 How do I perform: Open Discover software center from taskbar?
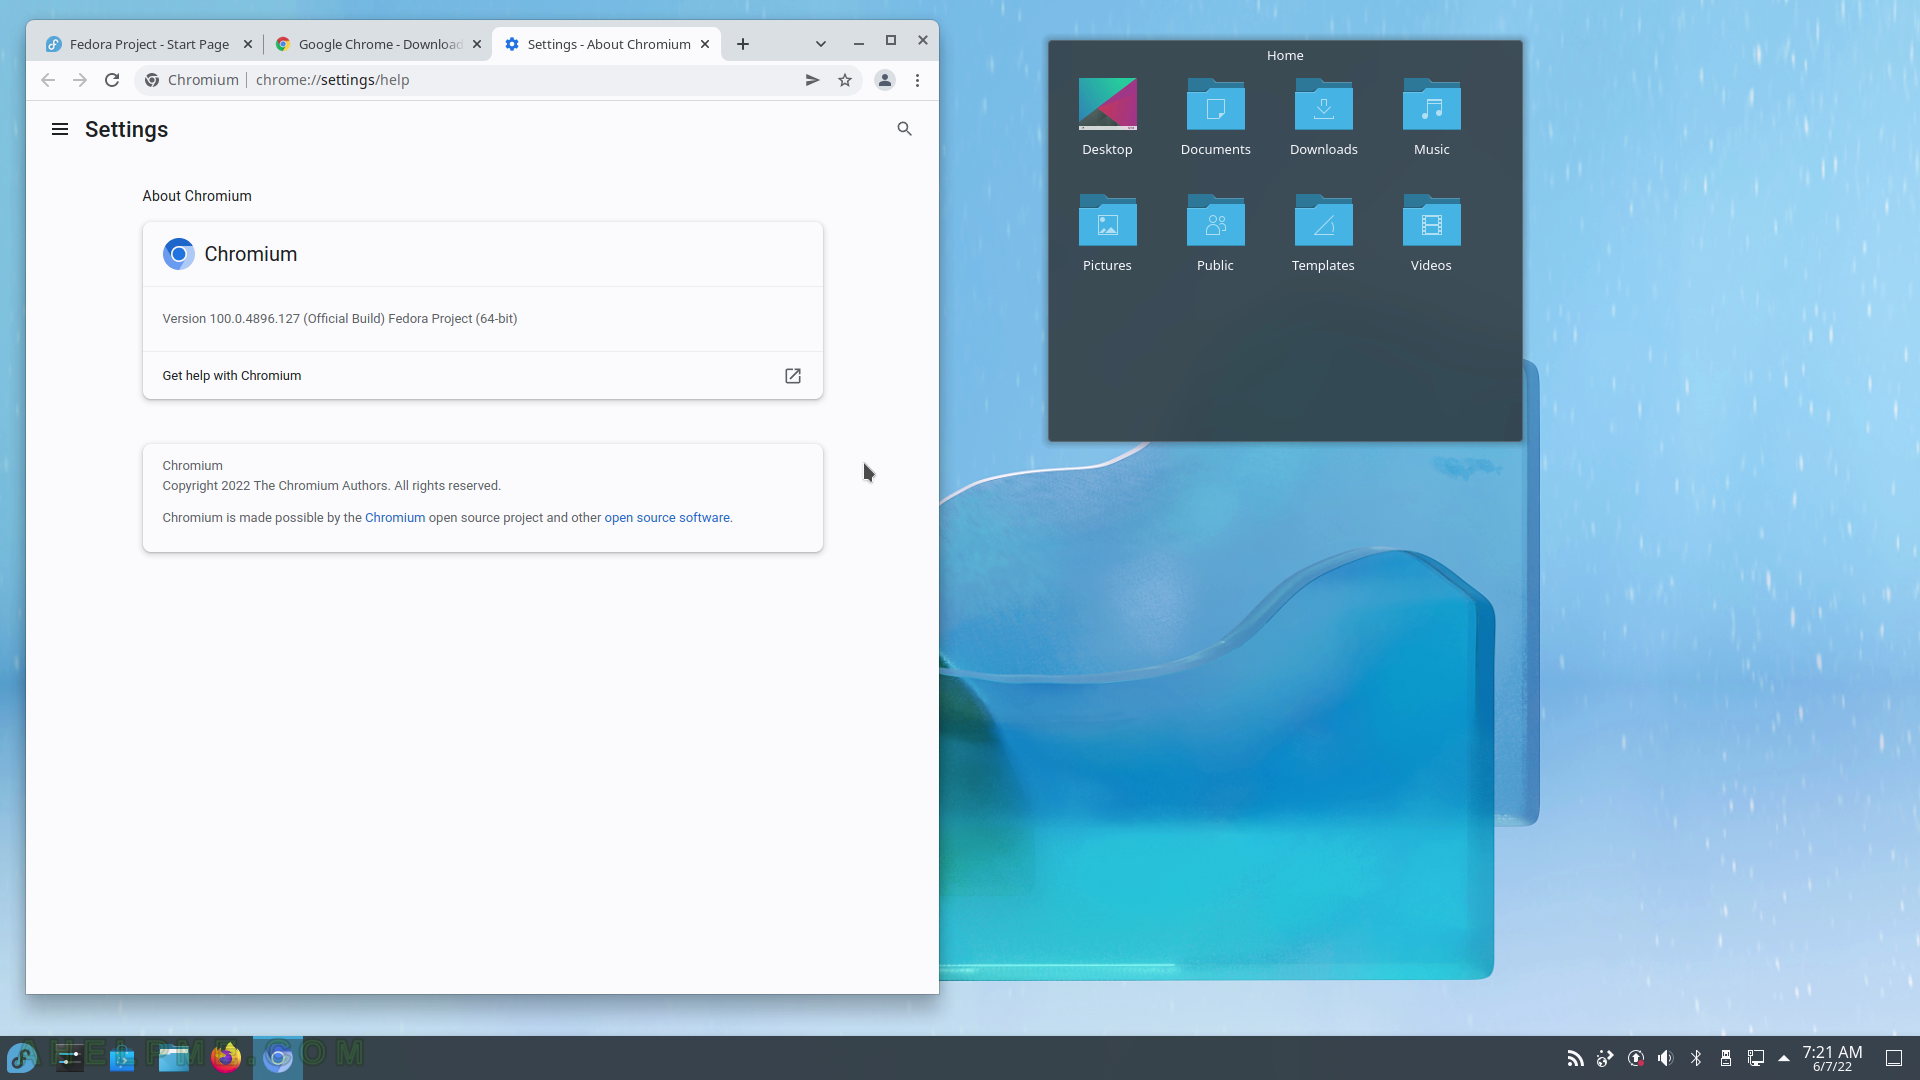[122, 1058]
